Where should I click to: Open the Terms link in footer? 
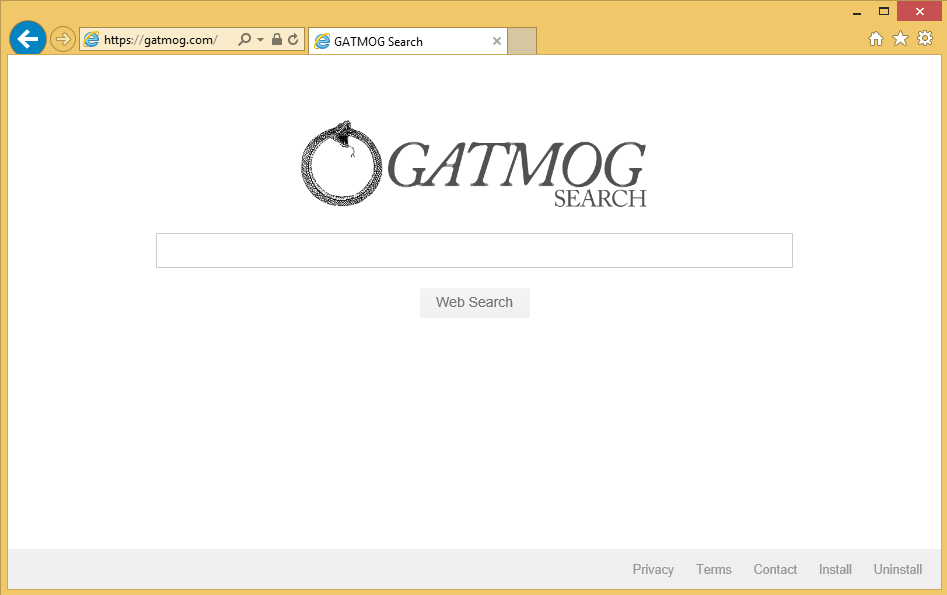coord(714,570)
